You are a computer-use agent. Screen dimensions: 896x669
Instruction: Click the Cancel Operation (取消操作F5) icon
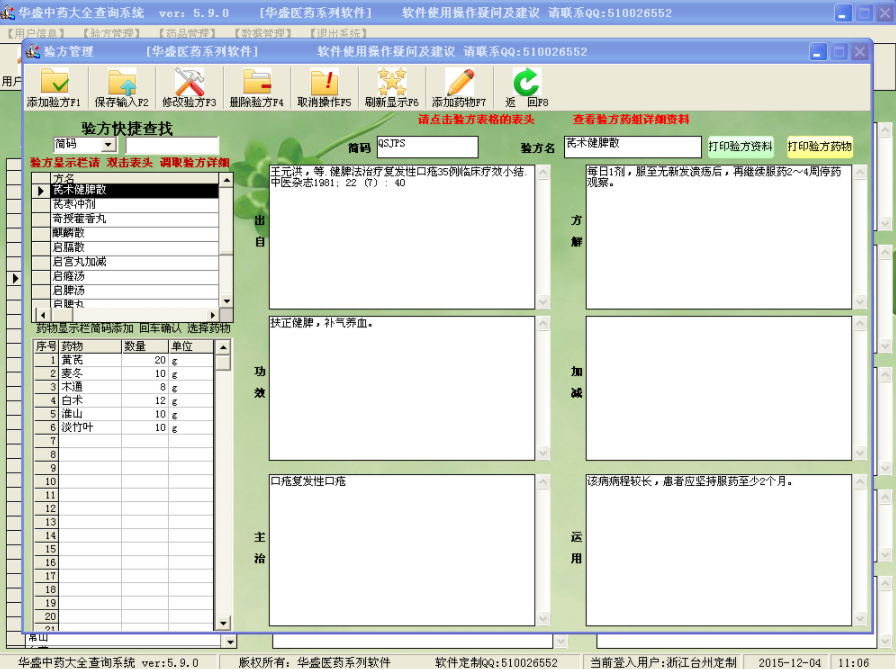[324, 81]
